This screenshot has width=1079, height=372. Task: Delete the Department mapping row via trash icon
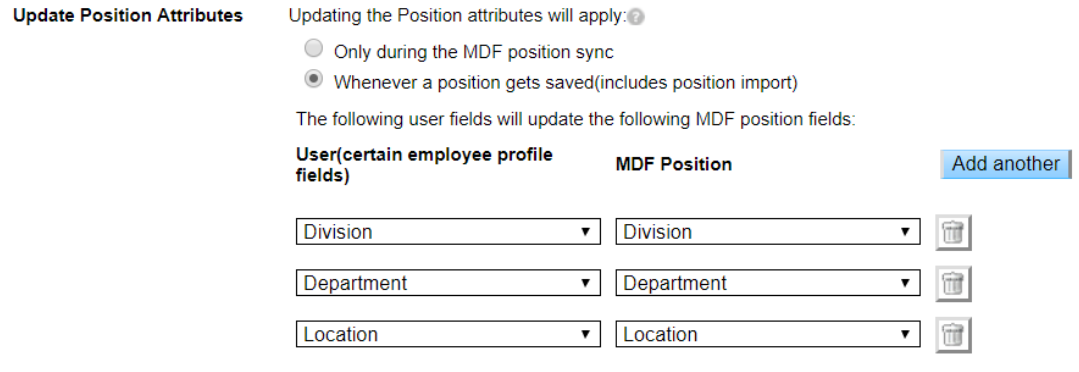953,283
